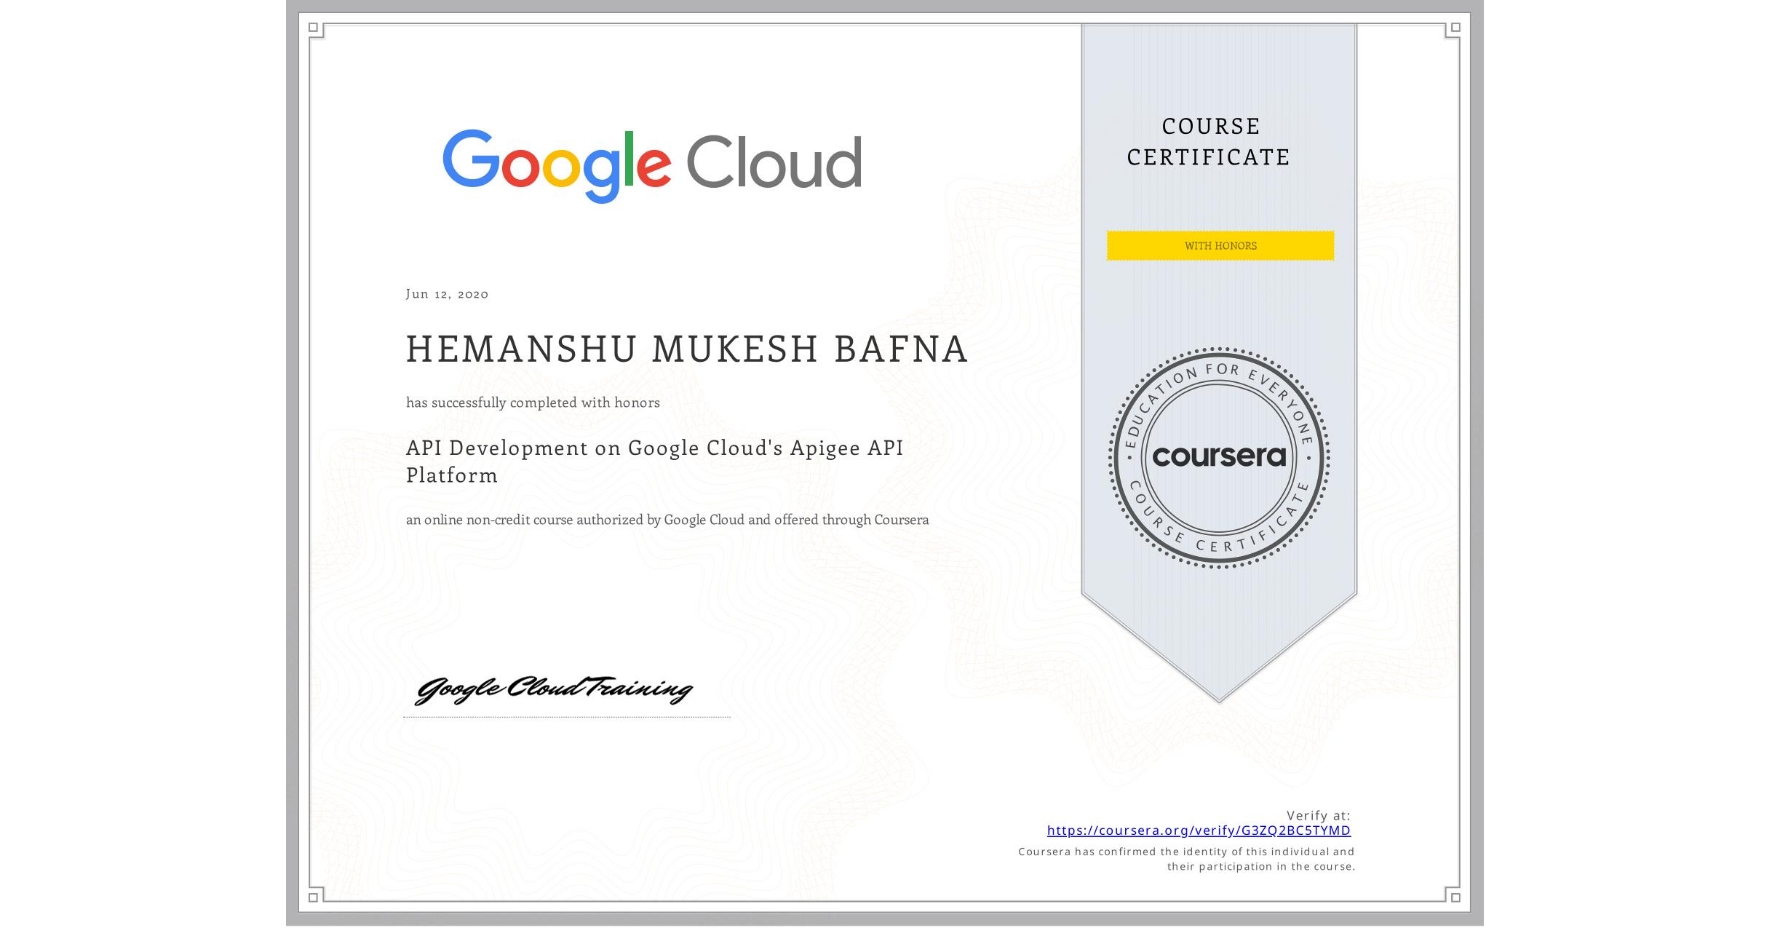Viewport: 1772px width, 928px height.
Task: Click the coursera wordmark inside the seal
Action: click(x=1219, y=456)
